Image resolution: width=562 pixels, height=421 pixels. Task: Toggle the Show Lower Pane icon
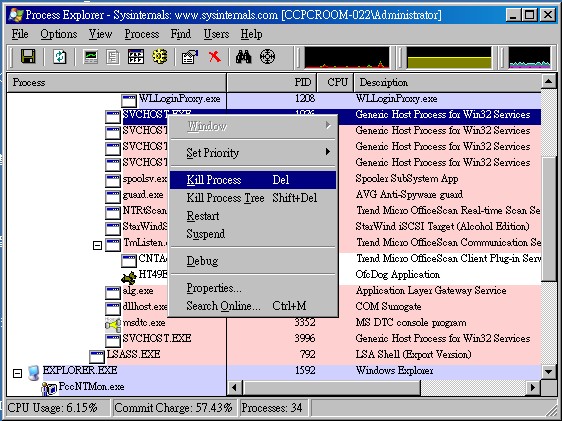click(136, 57)
